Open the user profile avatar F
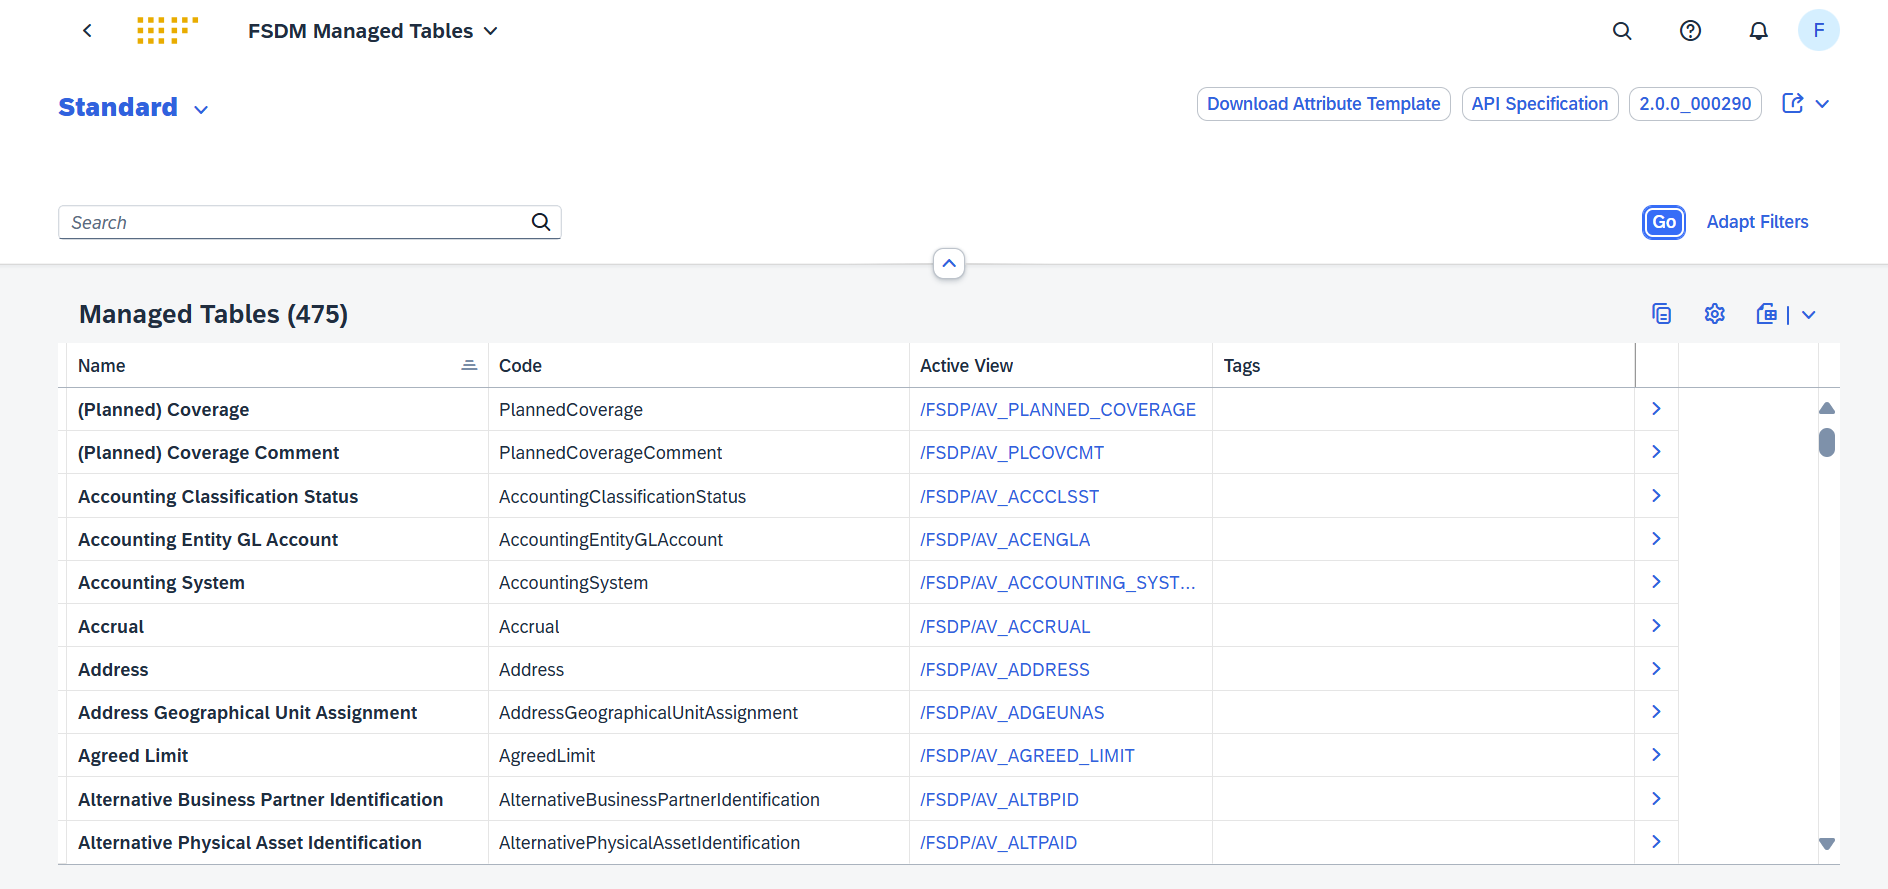 click(1818, 31)
